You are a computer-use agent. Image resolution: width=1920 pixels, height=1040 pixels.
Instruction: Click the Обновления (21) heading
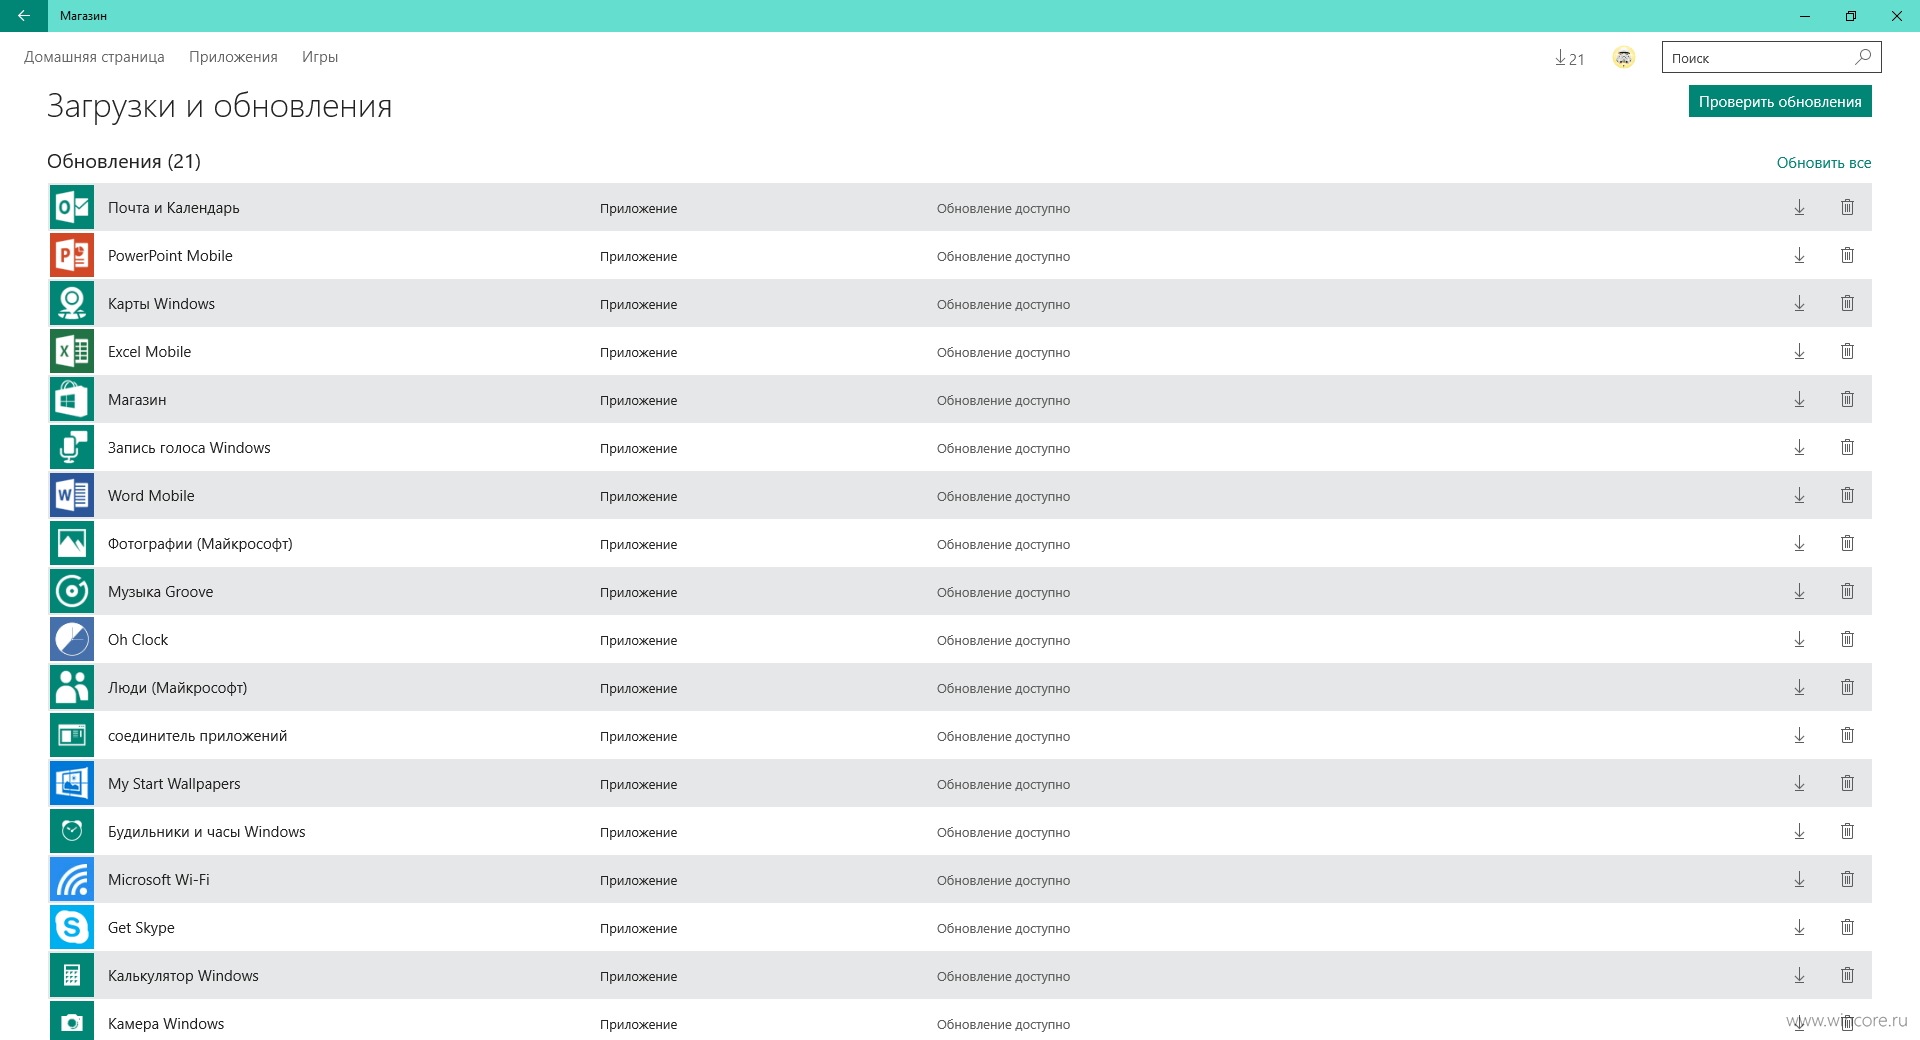click(x=124, y=161)
